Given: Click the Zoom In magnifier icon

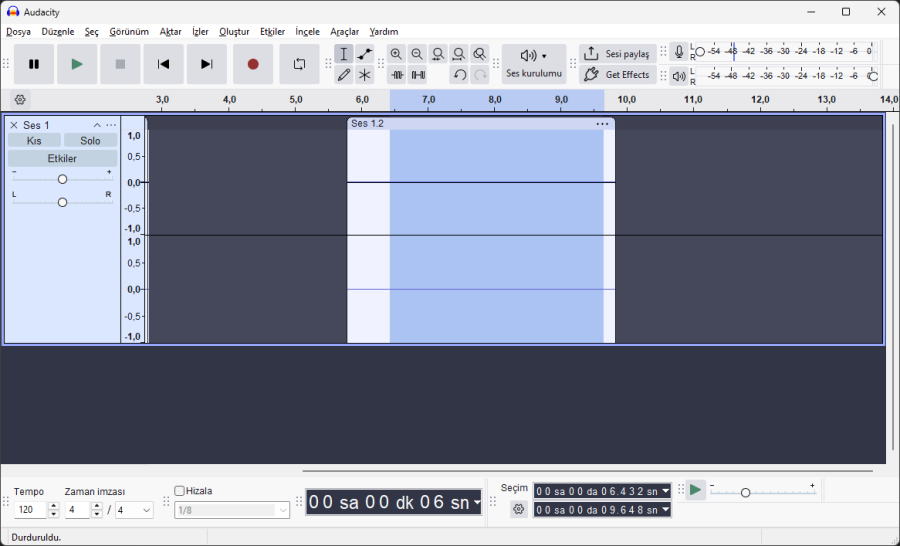Looking at the screenshot, I should click(396, 54).
